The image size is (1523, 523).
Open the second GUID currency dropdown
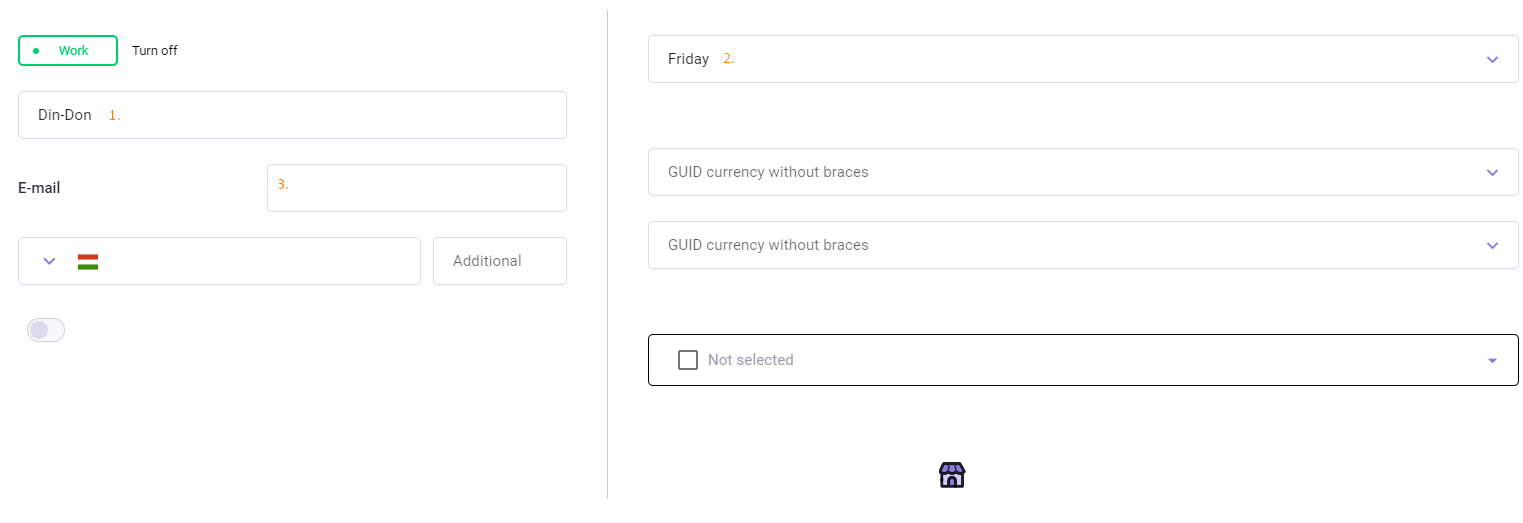click(x=1083, y=245)
